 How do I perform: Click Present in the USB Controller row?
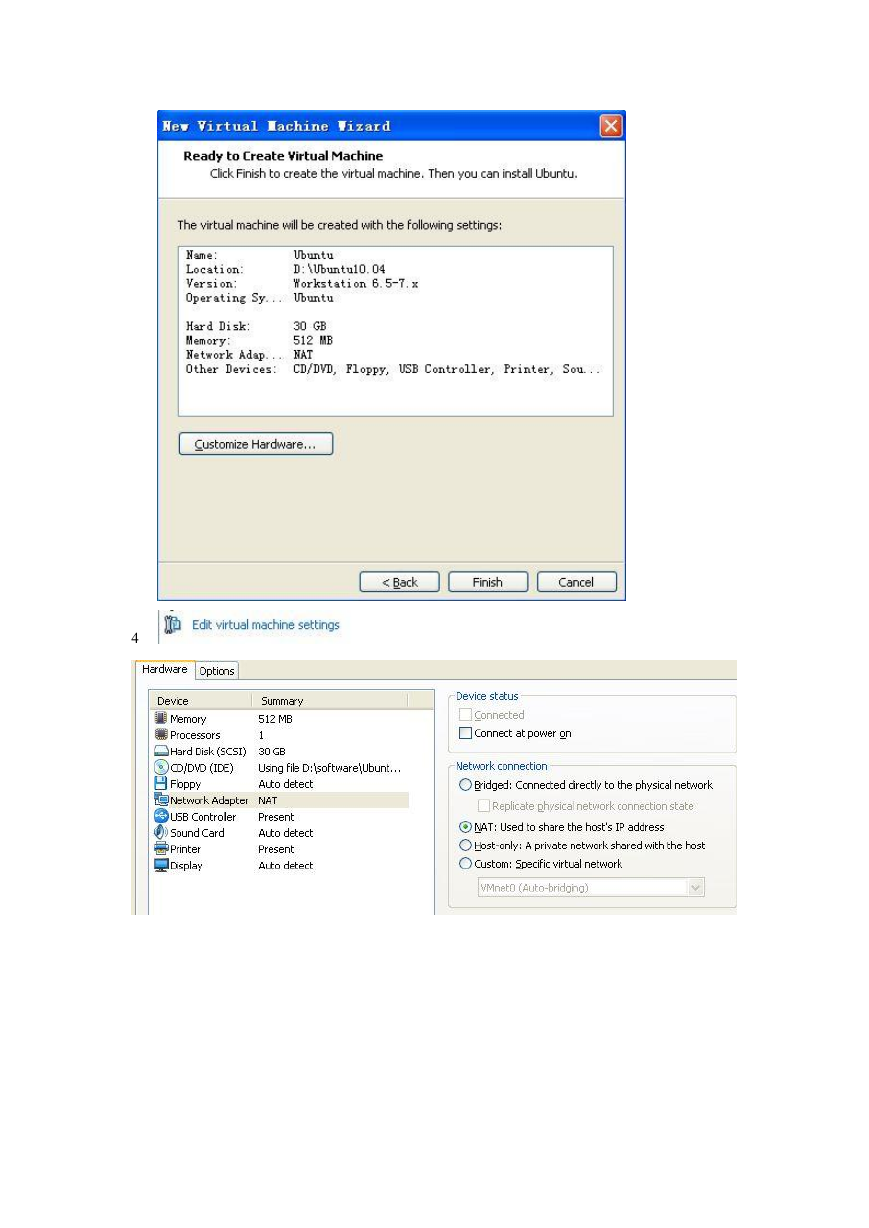276,817
